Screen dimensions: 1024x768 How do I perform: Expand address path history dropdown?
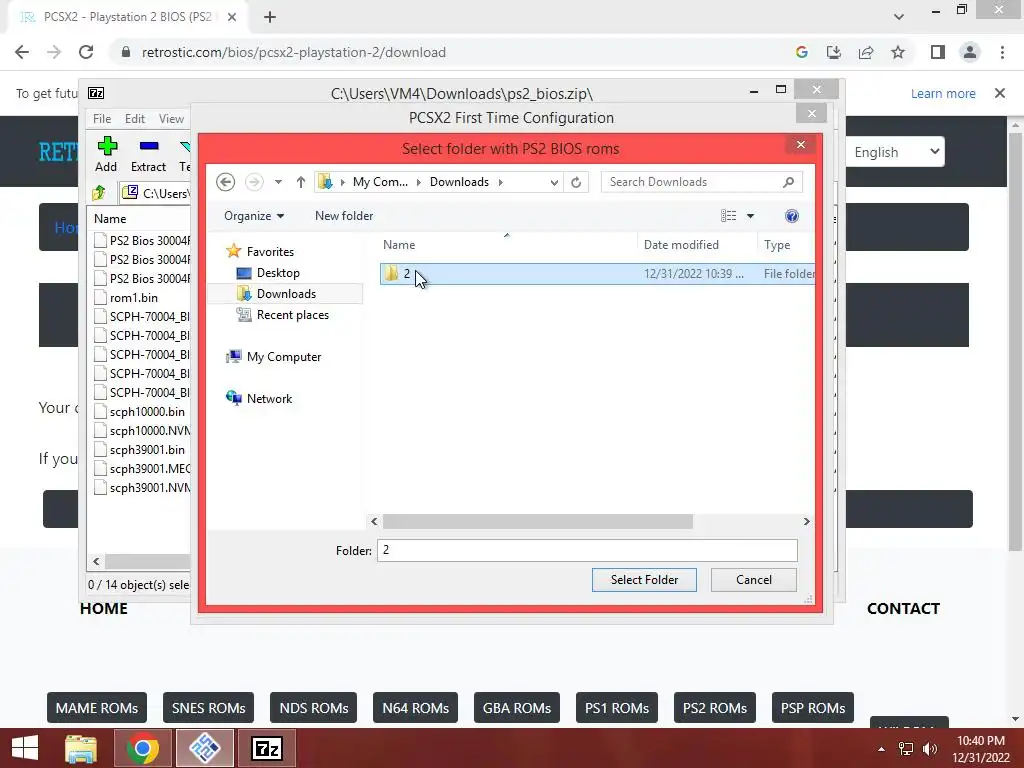[x=554, y=182]
